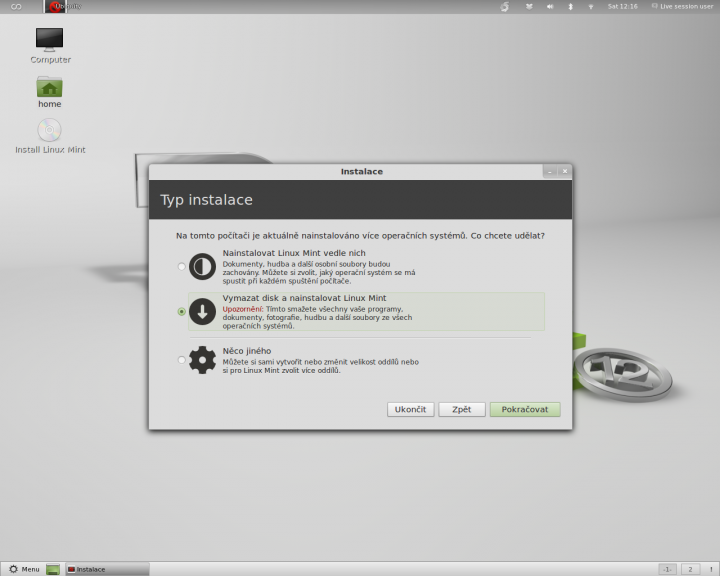Click the question text 'Co chcete udělat?'
720x576 pixels.
(x=507, y=236)
